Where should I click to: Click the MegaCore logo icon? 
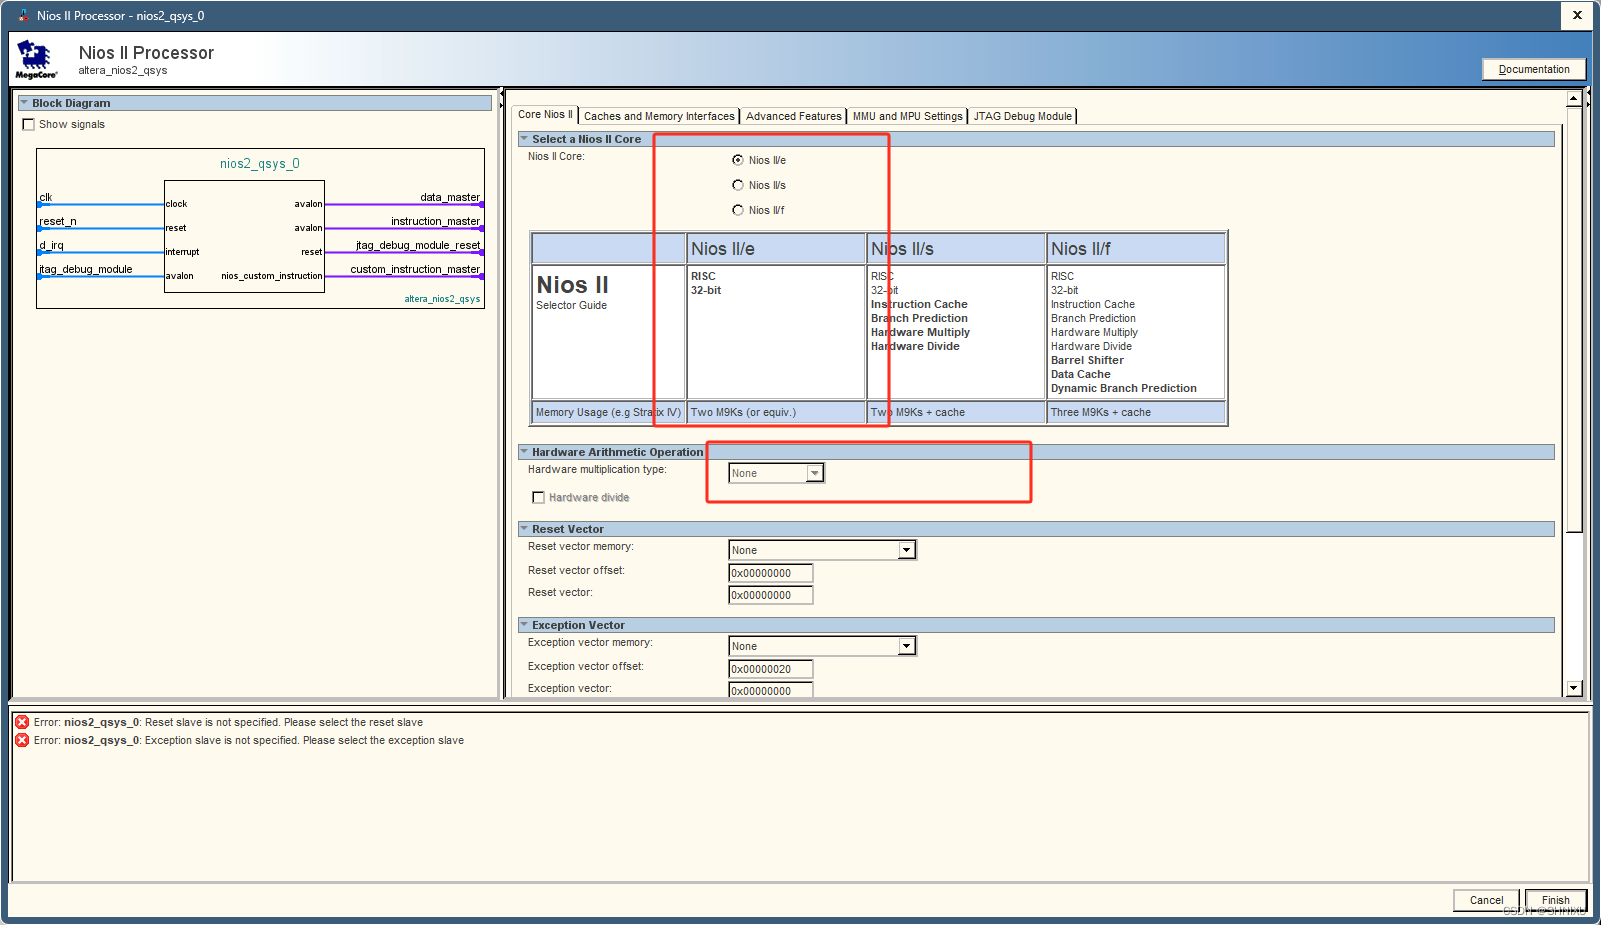(x=36, y=60)
